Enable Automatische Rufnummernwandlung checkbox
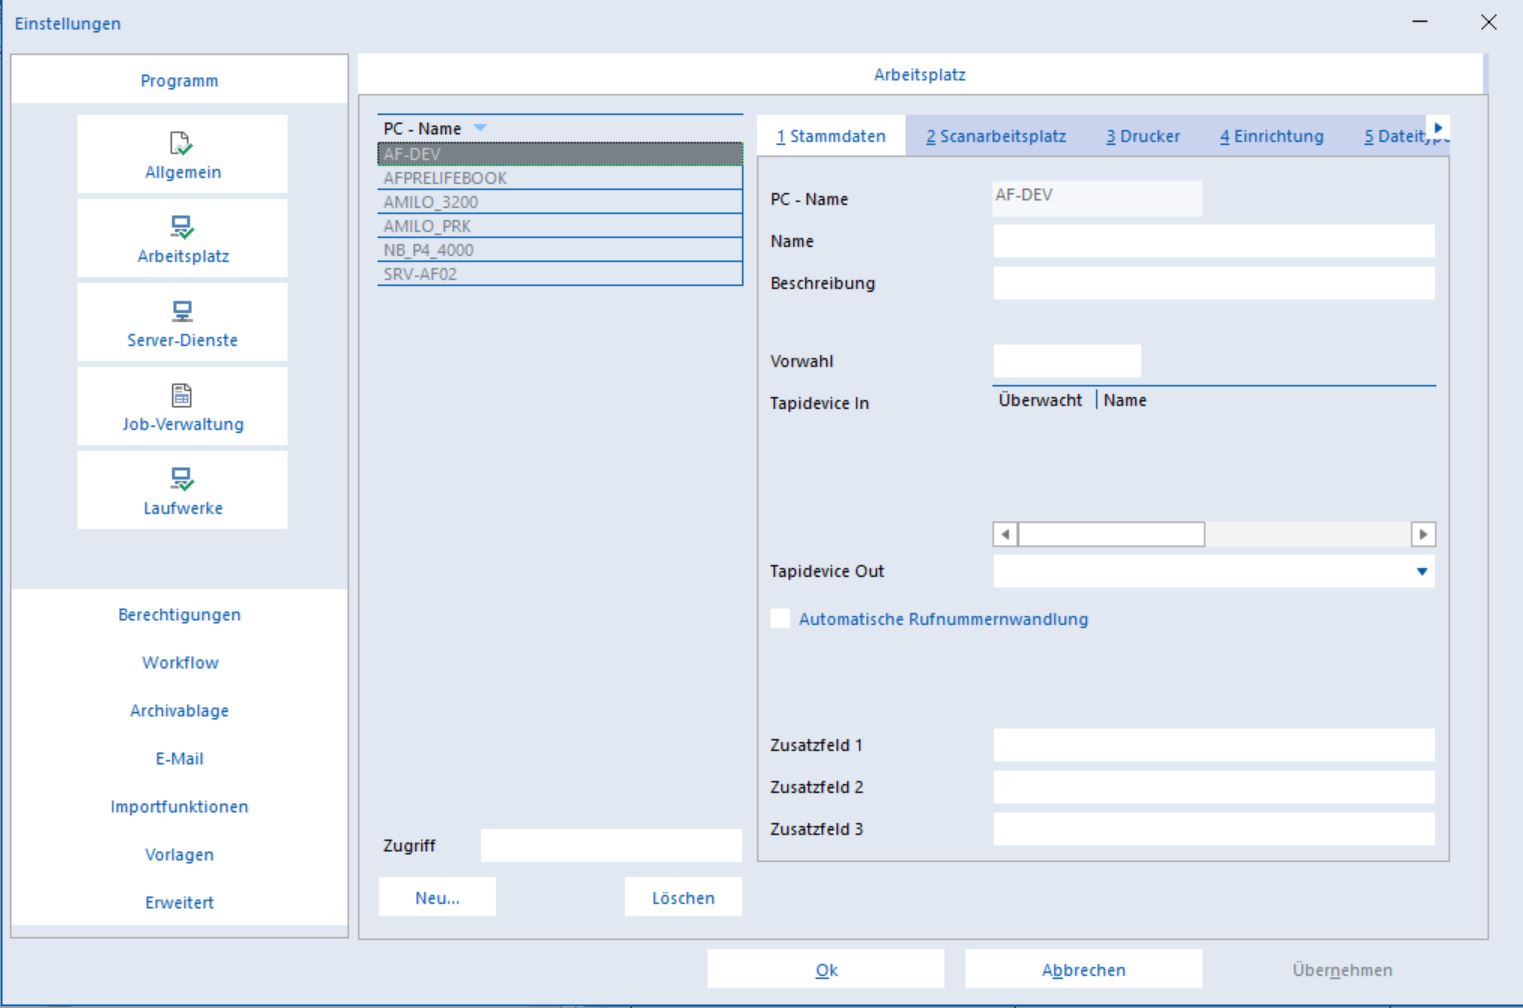1523x1008 pixels. coord(780,619)
